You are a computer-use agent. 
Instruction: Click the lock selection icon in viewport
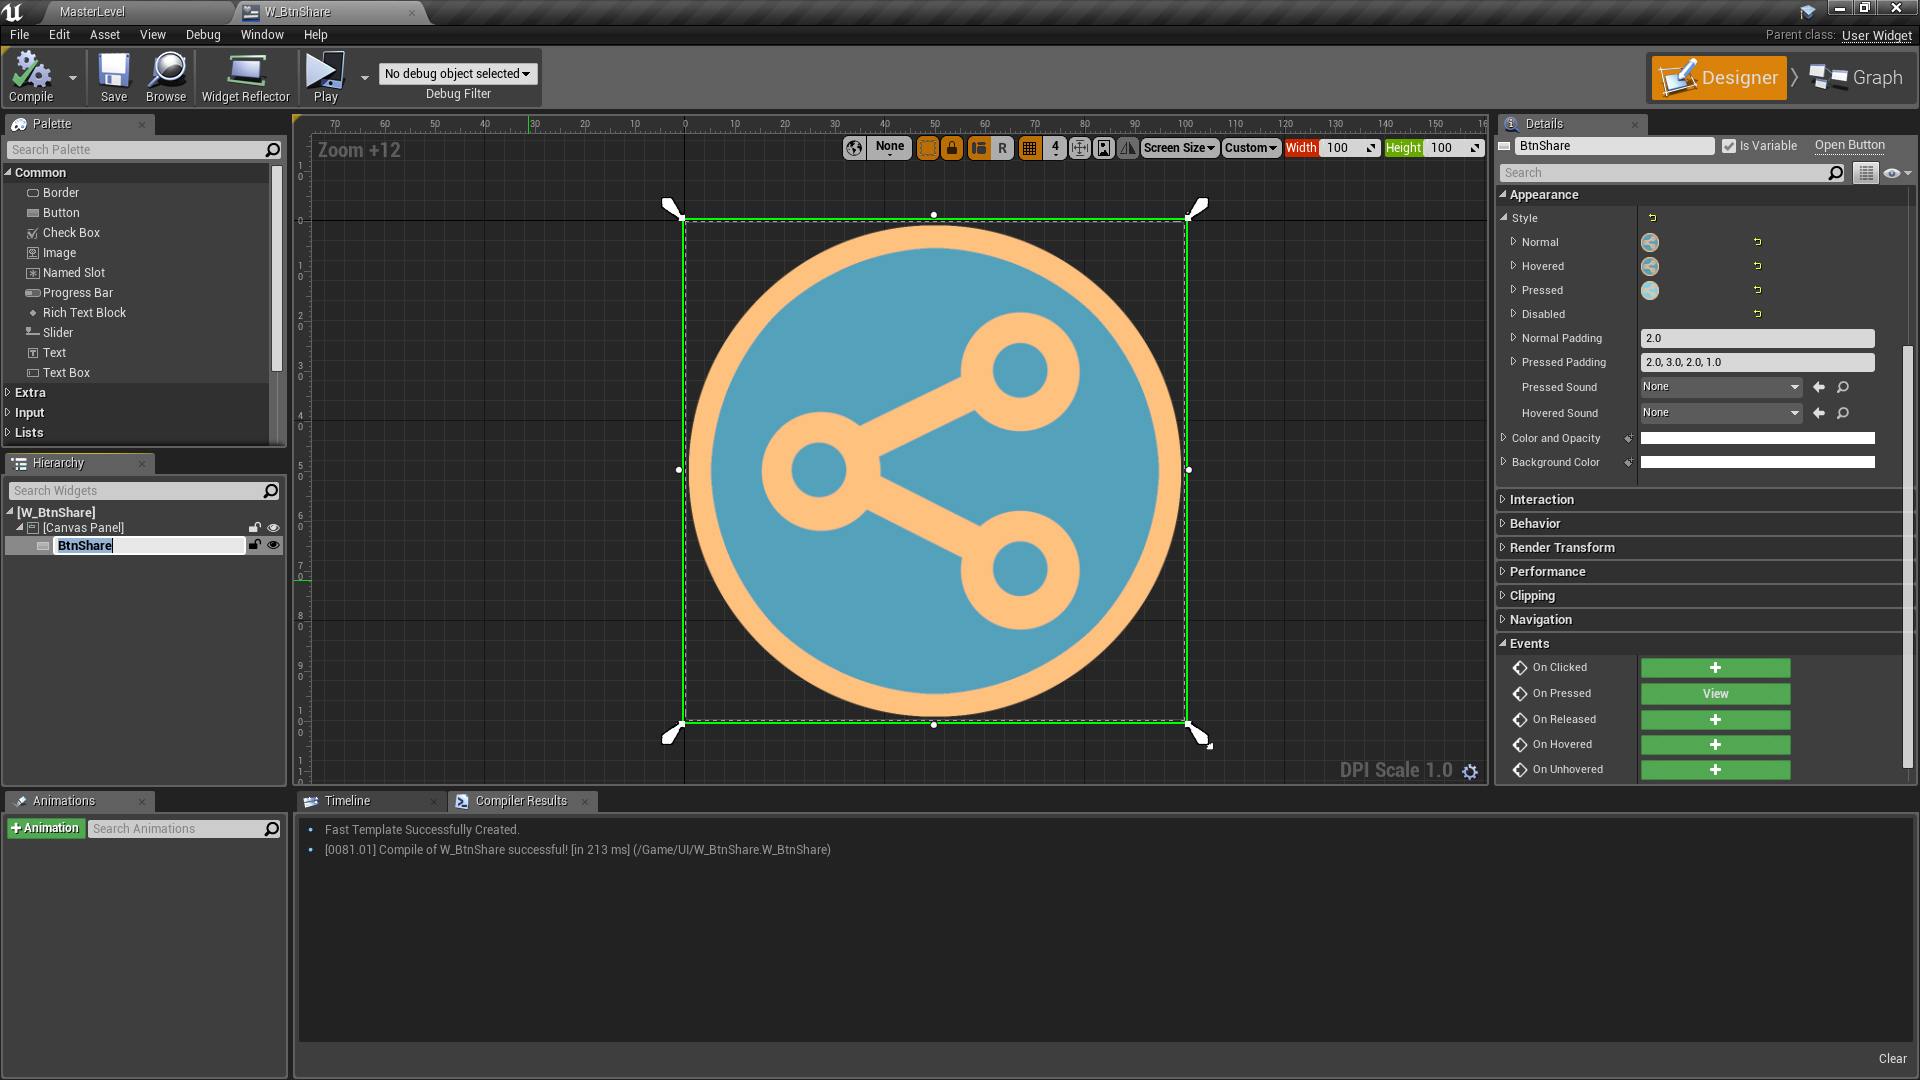[952, 148]
